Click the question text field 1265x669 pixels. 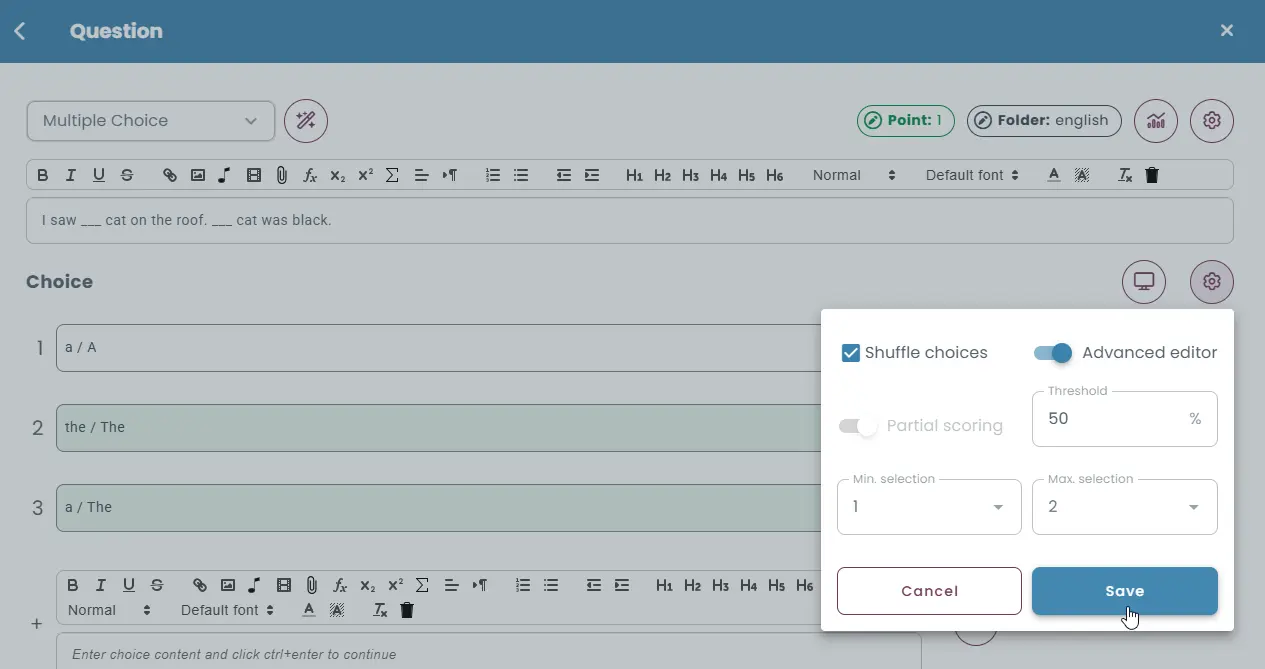[629, 220]
